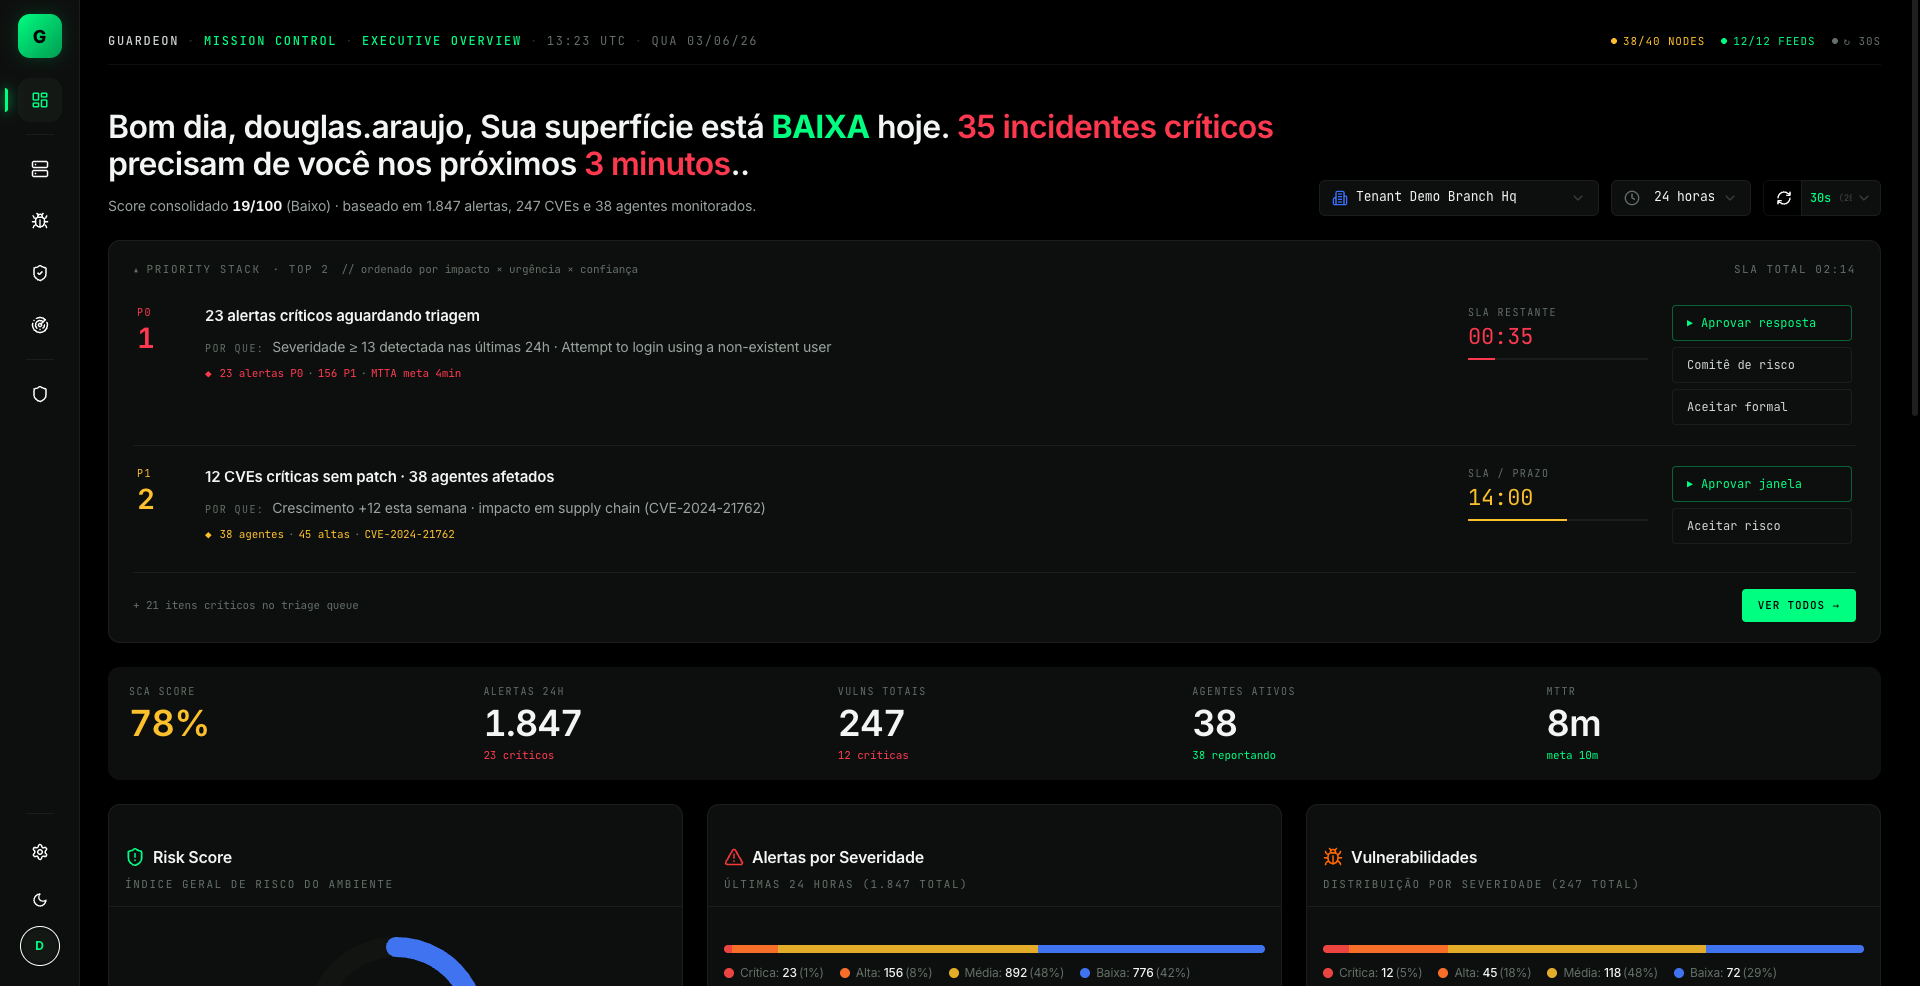
Task: Click the SCA Score 78% metric
Action: pyautogui.click(x=169, y=722)
